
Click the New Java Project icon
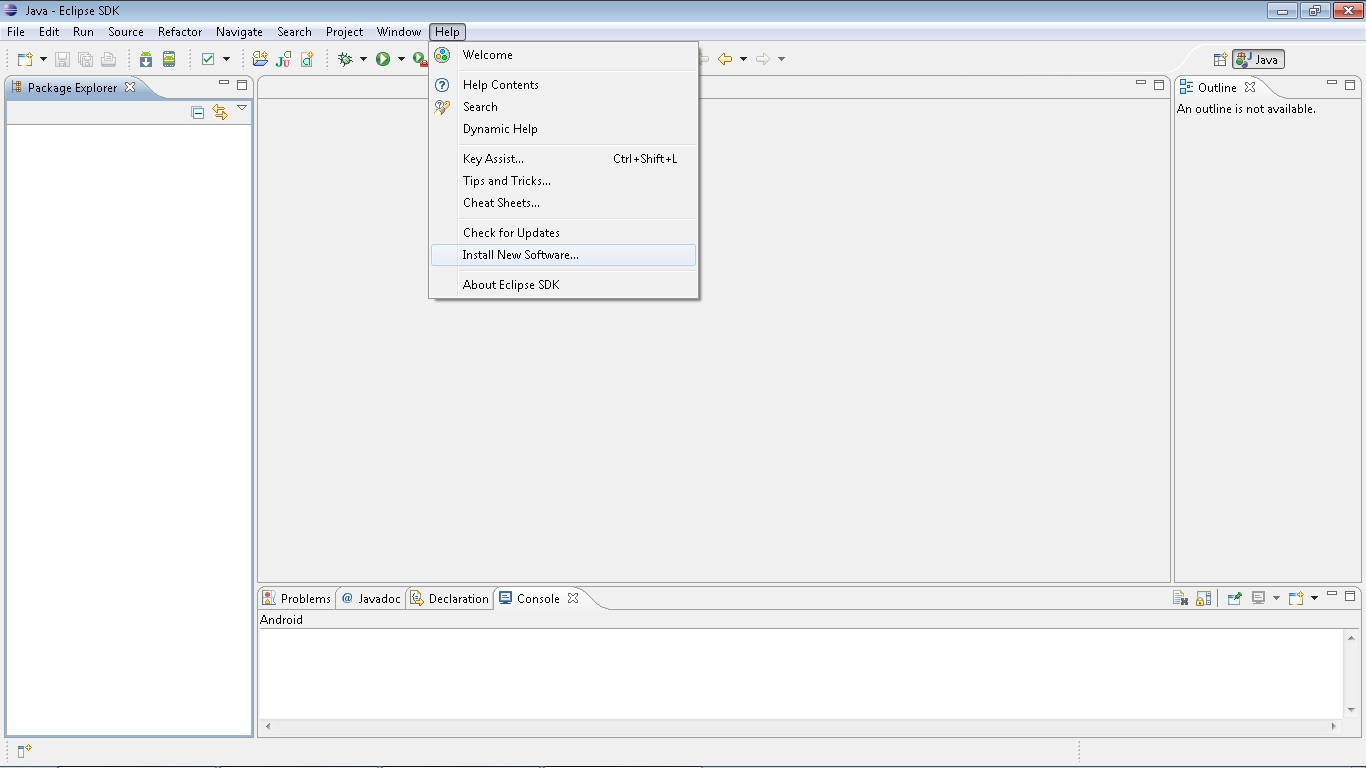click(x=260, y=59)
